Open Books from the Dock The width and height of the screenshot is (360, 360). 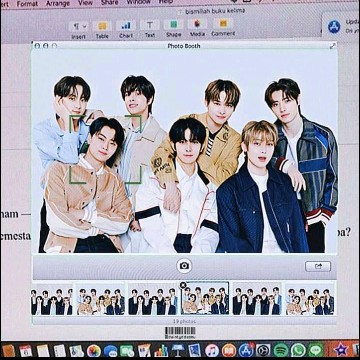pos(229,350)
